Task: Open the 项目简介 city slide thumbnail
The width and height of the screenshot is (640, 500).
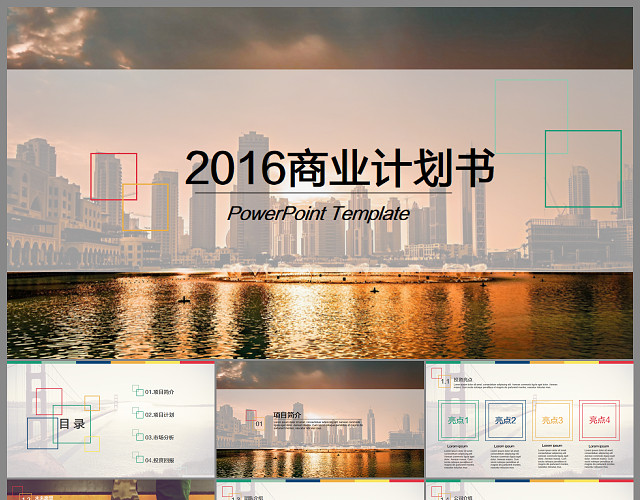Action: tap(320, 419)
